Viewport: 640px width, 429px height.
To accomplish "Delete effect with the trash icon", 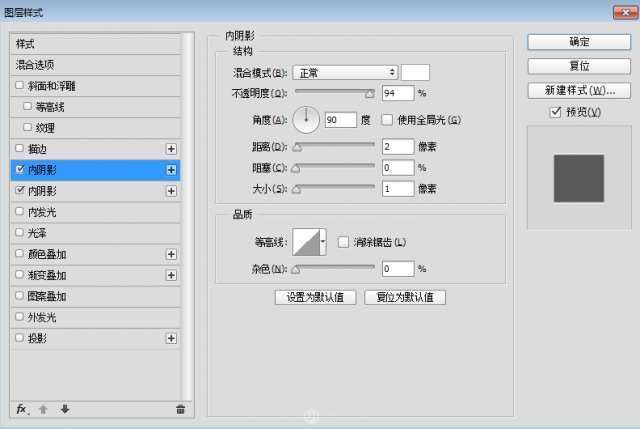I will (x=180, y=409).
